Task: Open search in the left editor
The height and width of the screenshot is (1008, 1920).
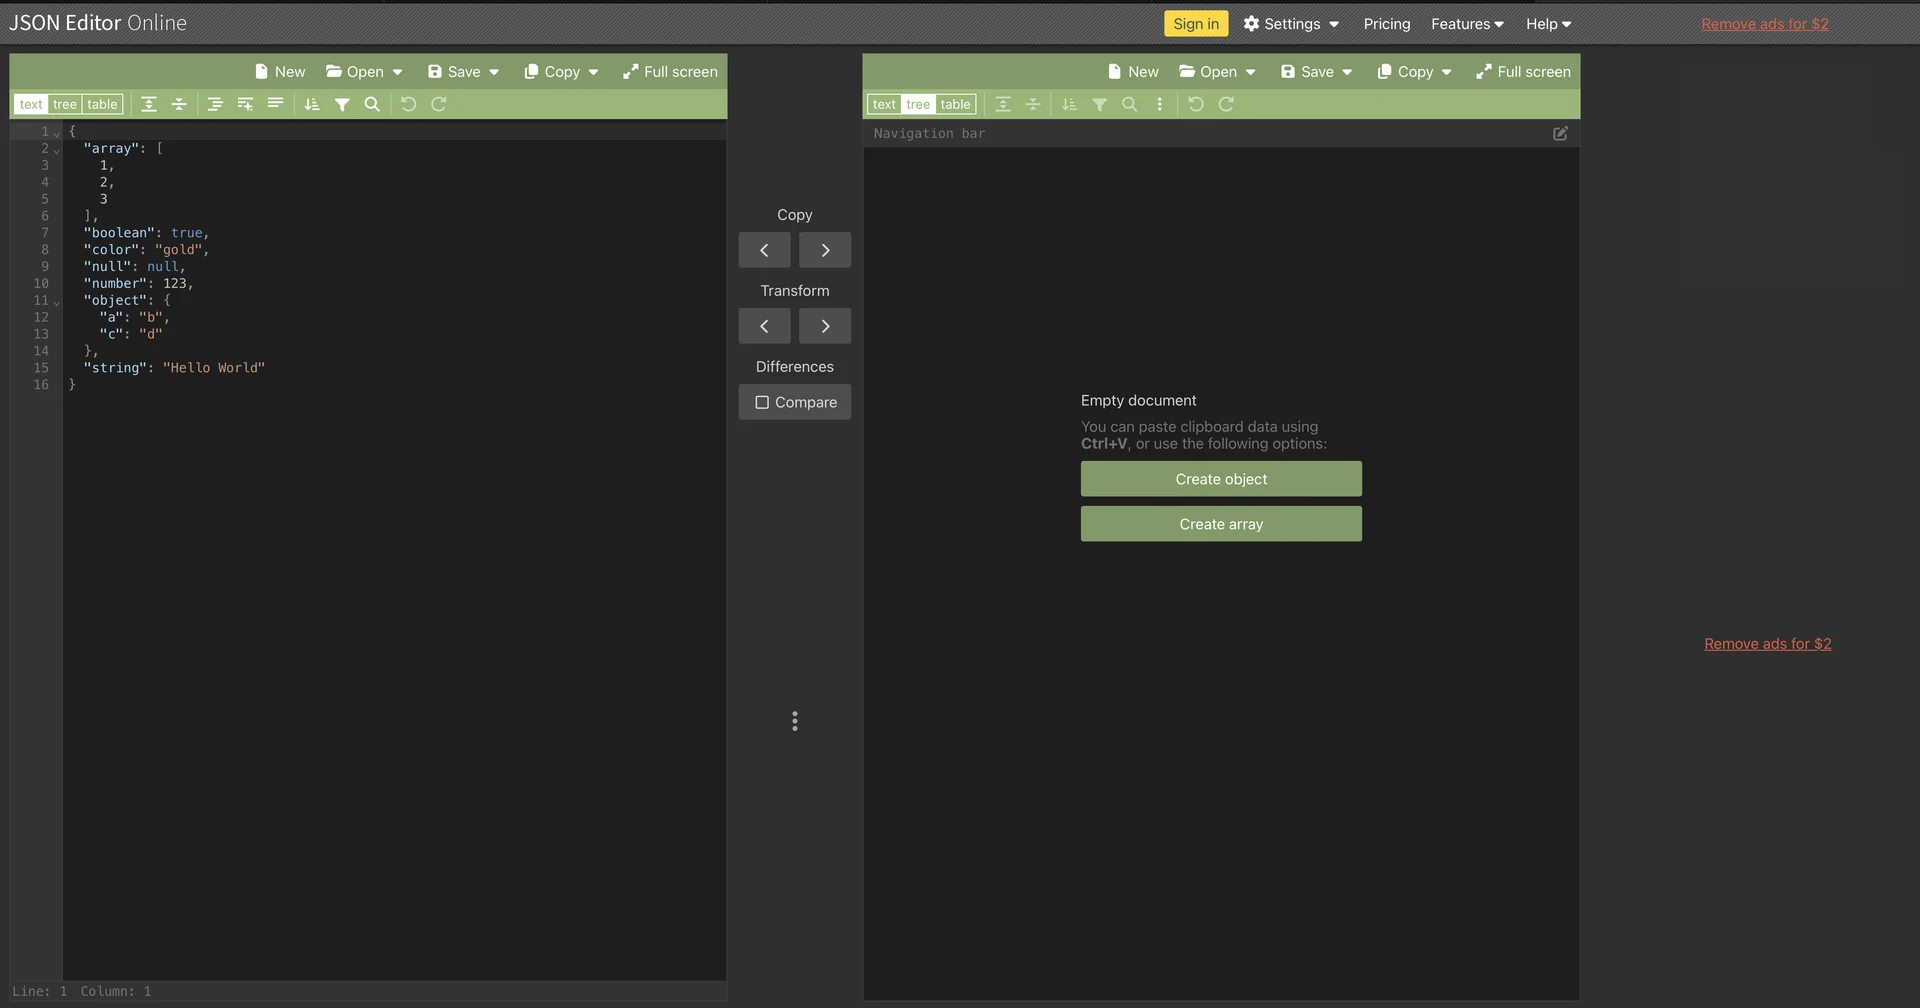Action: tap(372, 104)
